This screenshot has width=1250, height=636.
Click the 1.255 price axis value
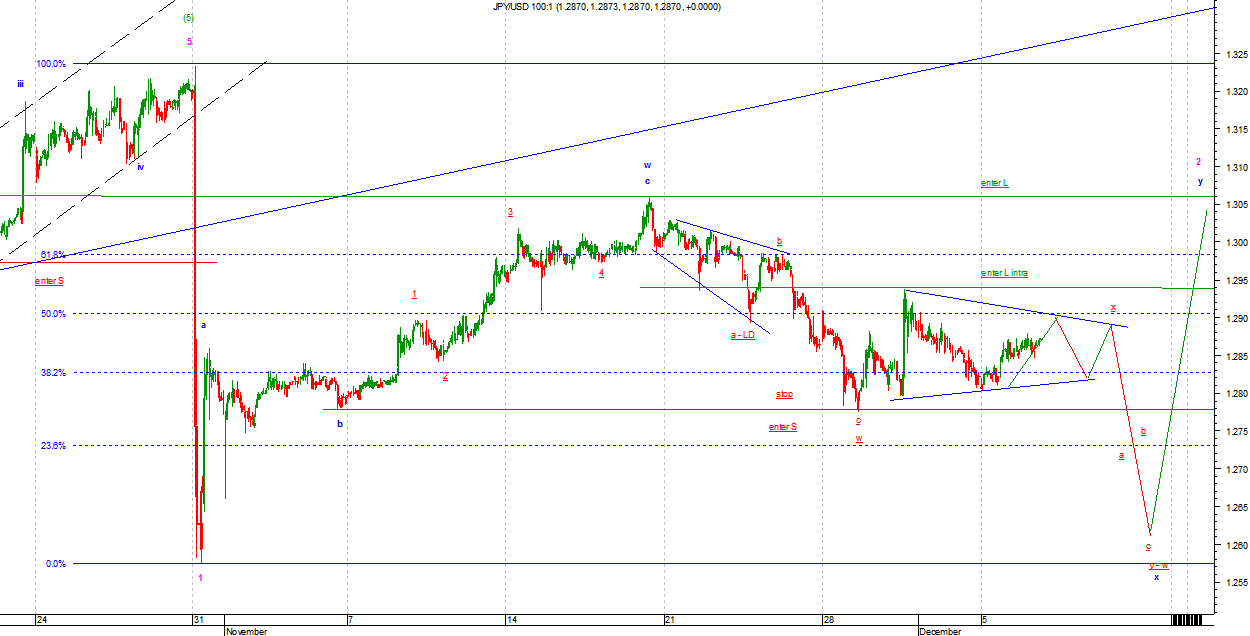click(1232, 583)
